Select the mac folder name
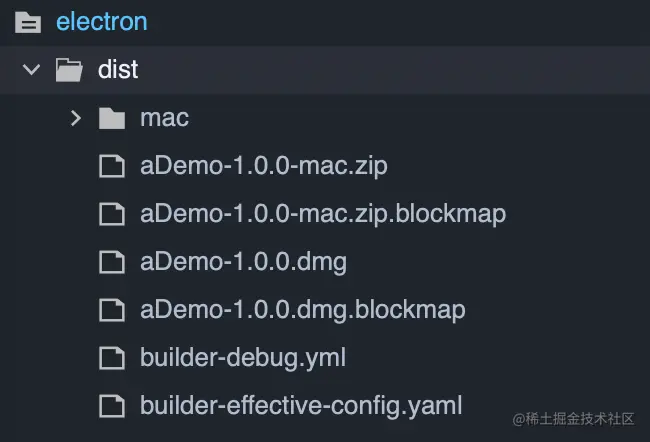Image resolution: width=650 pixels, height=442 pixels. coord(164,118)
